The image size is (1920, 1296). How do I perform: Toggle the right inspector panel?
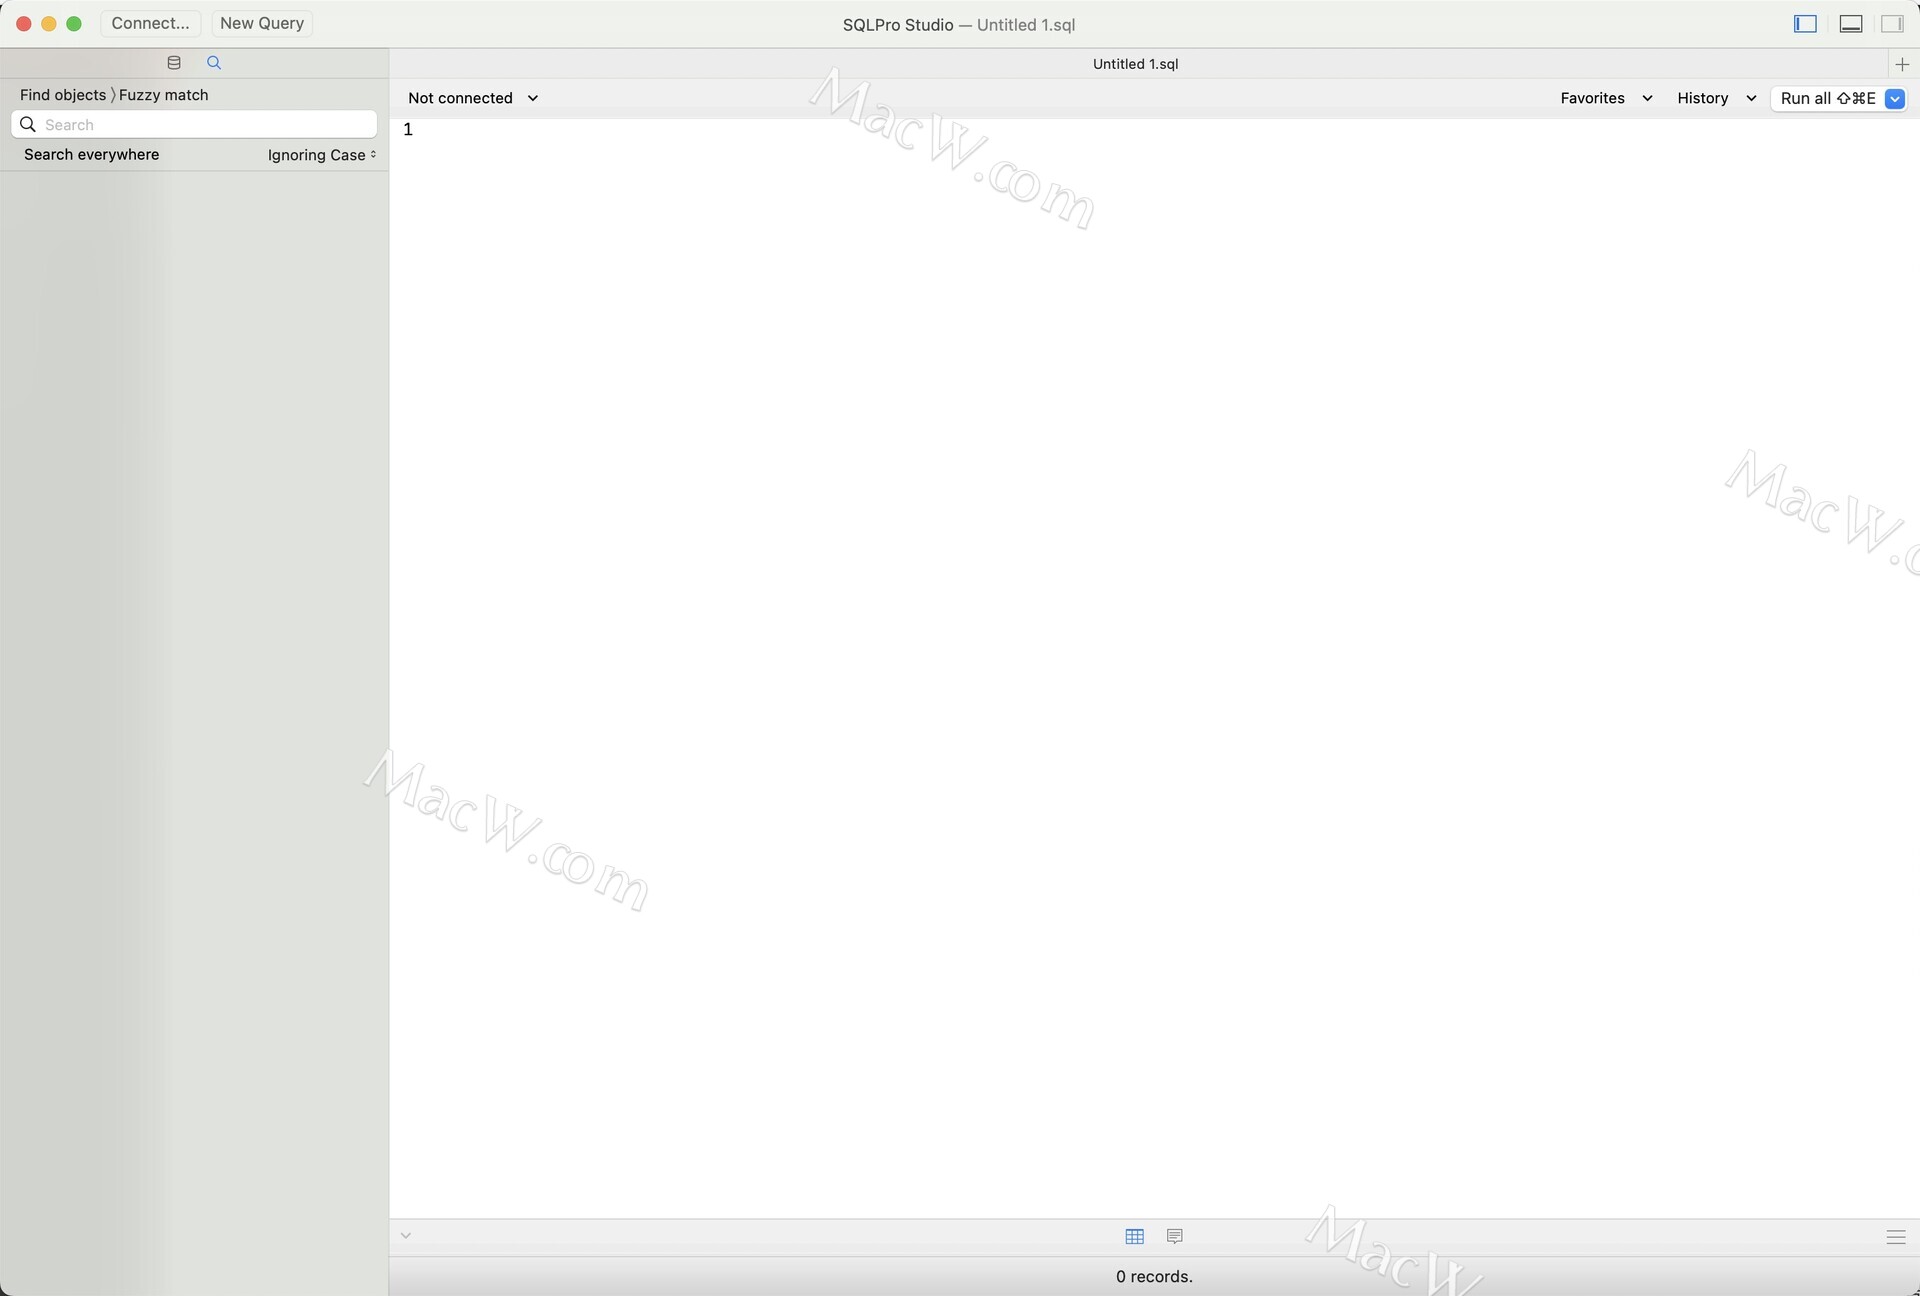pyautogui.click(x=1892, y=24)
